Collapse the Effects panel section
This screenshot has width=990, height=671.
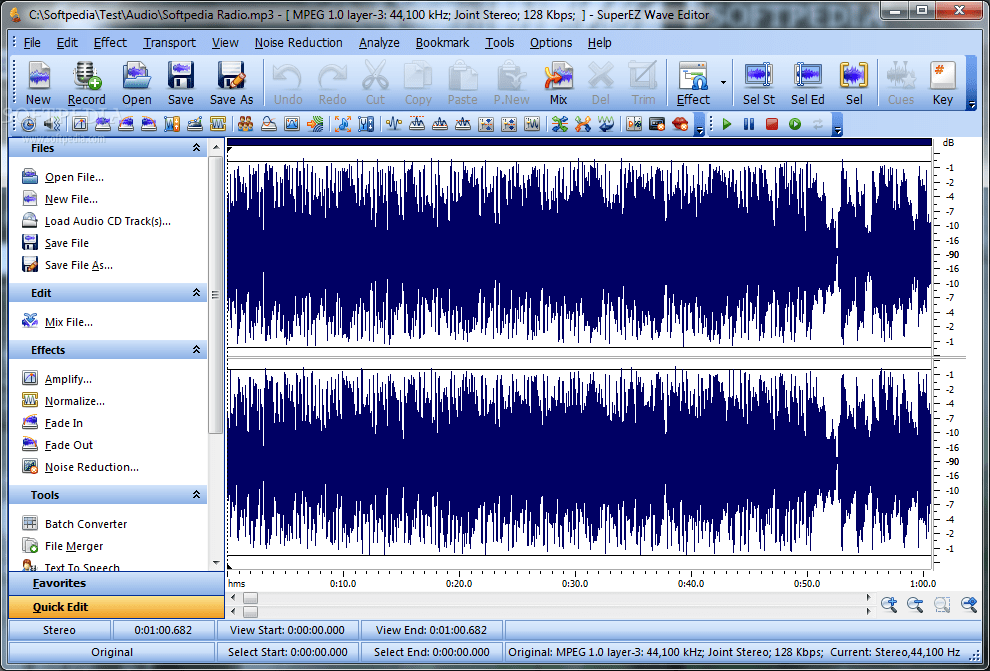click(x=196, y=350)
